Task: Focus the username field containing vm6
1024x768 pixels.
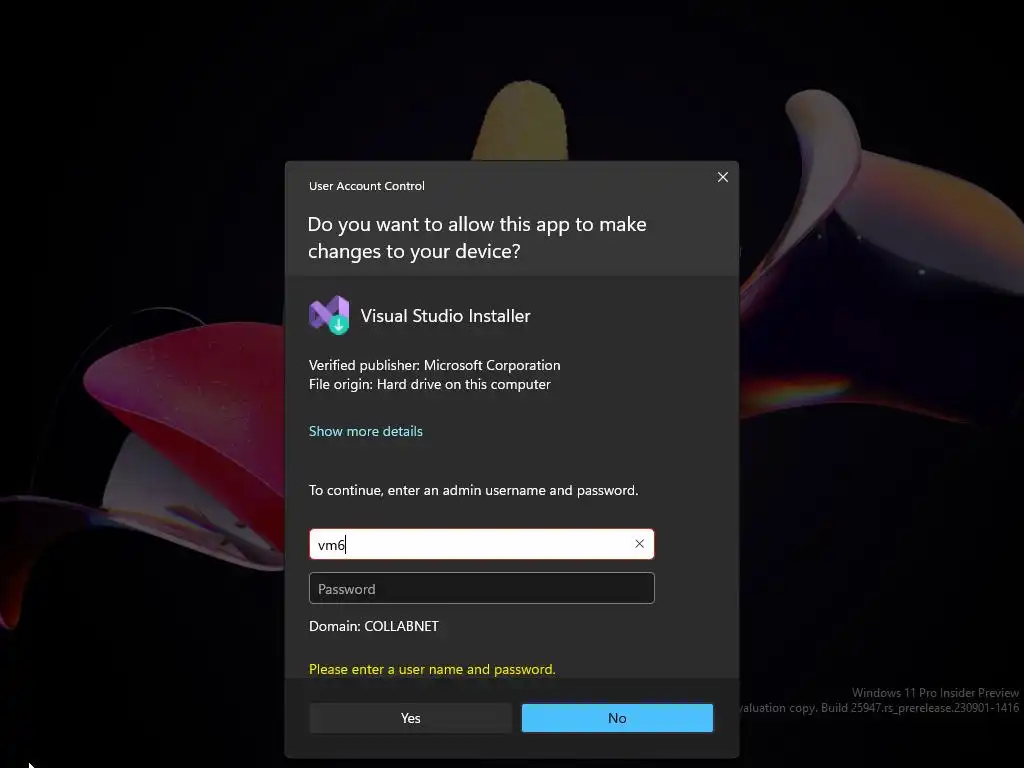Action: pyautogui.click(x=481, y=544)
